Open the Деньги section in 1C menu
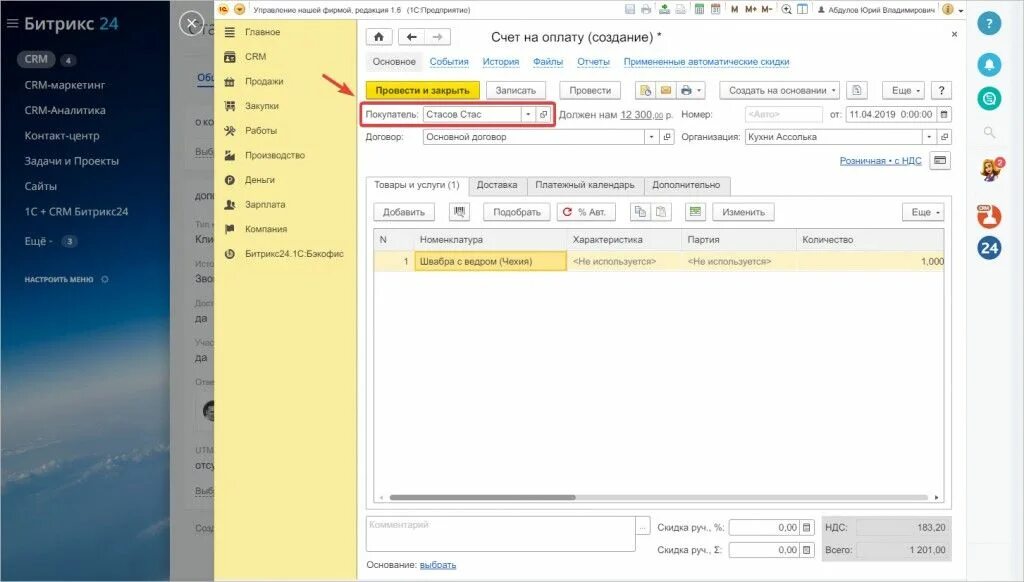Viewport: 1024px width, 582px height. pos(259,180)
